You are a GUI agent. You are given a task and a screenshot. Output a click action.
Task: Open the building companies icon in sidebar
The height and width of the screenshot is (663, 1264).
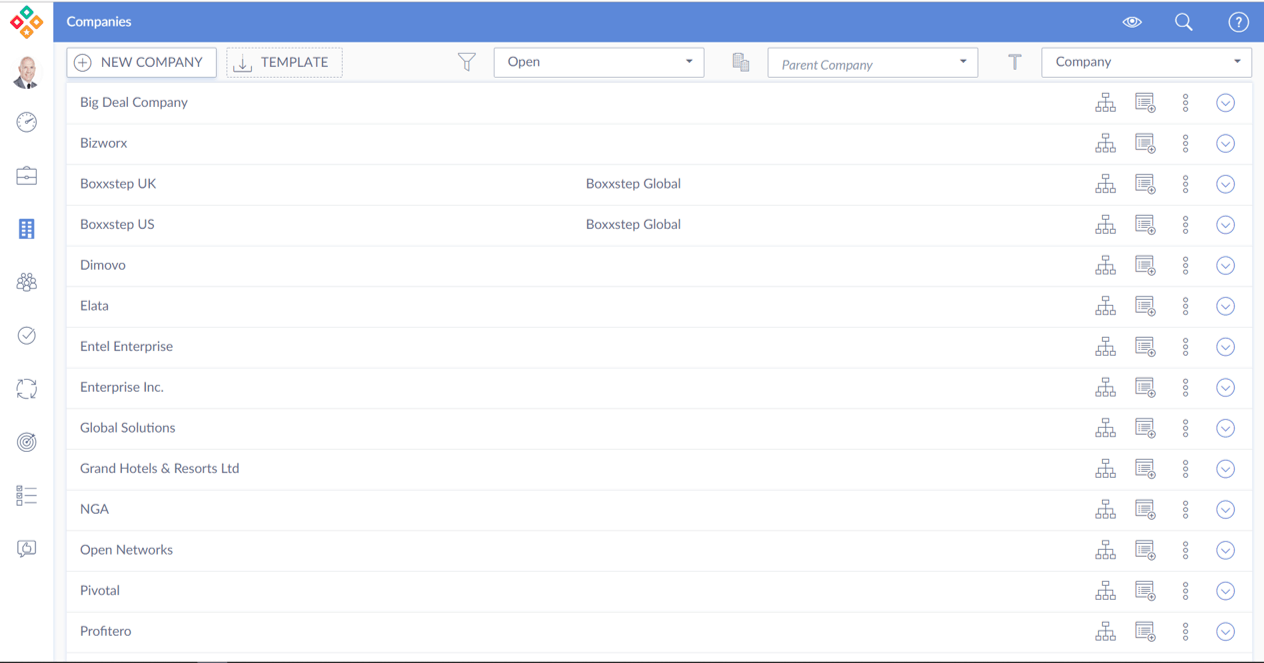[27, 229]
